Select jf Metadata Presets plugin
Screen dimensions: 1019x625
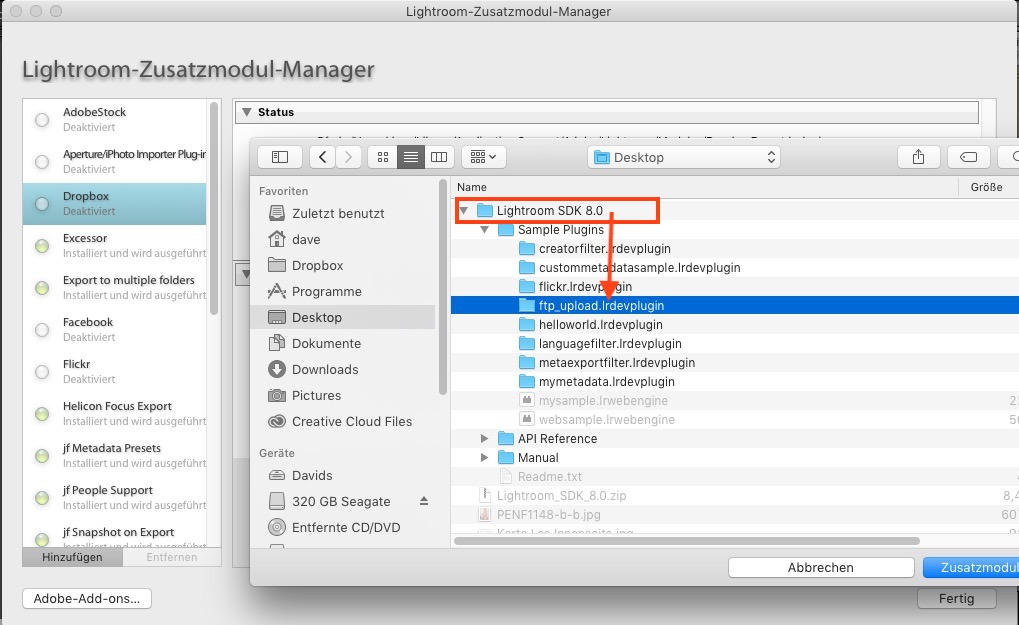click(115, 455)
